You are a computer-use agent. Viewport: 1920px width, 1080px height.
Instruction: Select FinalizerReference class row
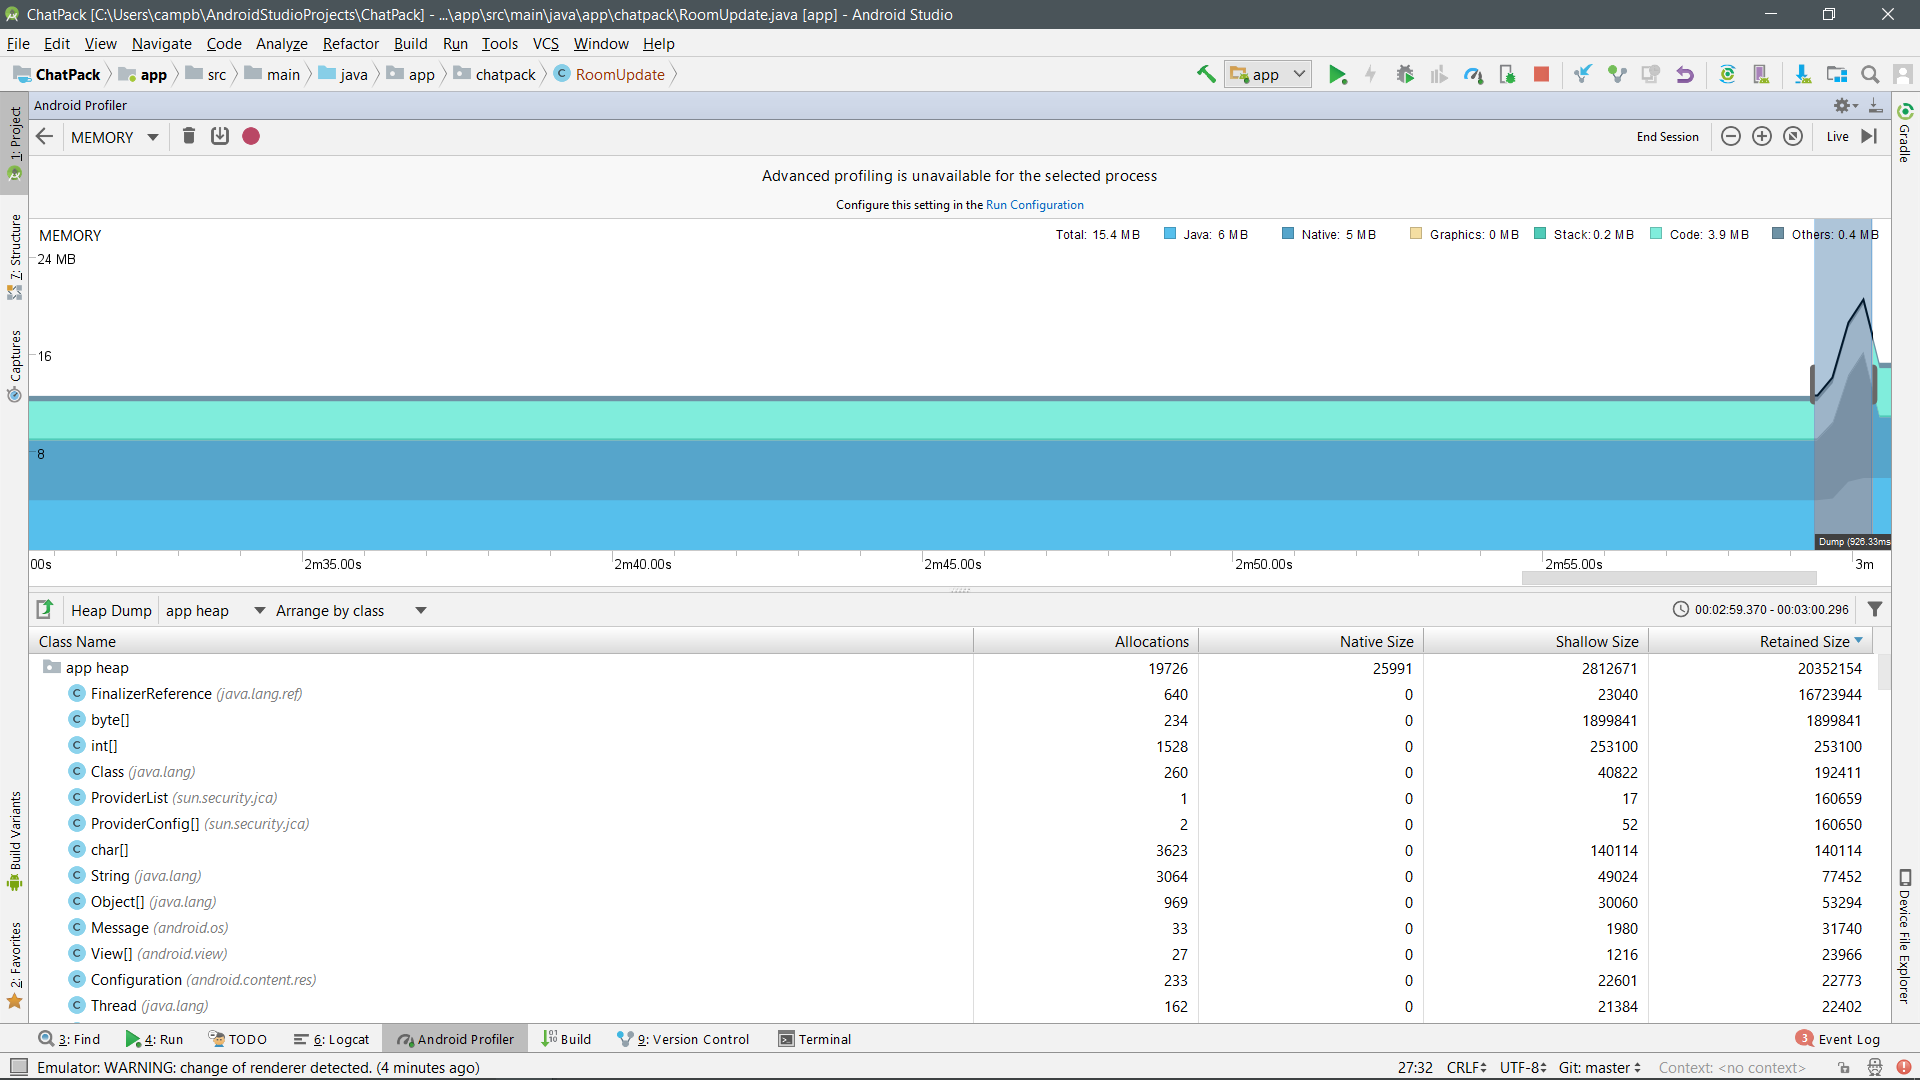click(x=150, y=694)
